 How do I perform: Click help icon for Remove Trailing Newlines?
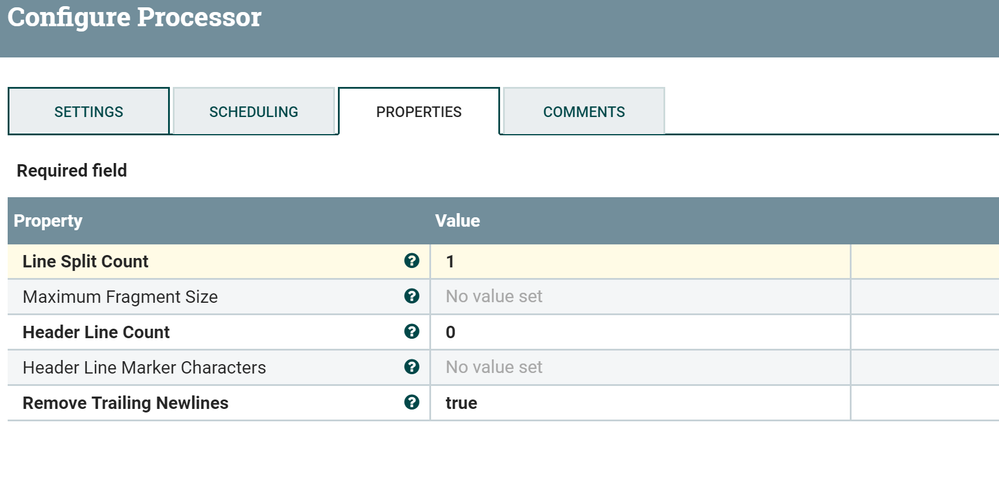pos(411,403)
